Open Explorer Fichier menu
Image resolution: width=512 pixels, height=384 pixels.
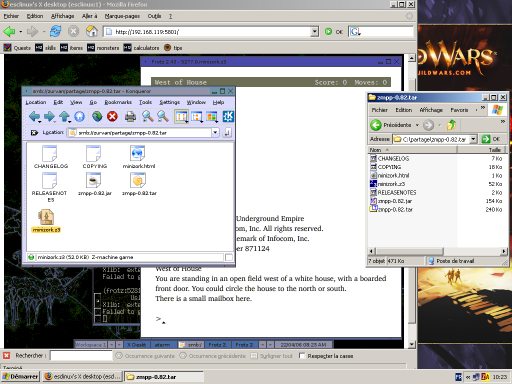tap(379, 110)
